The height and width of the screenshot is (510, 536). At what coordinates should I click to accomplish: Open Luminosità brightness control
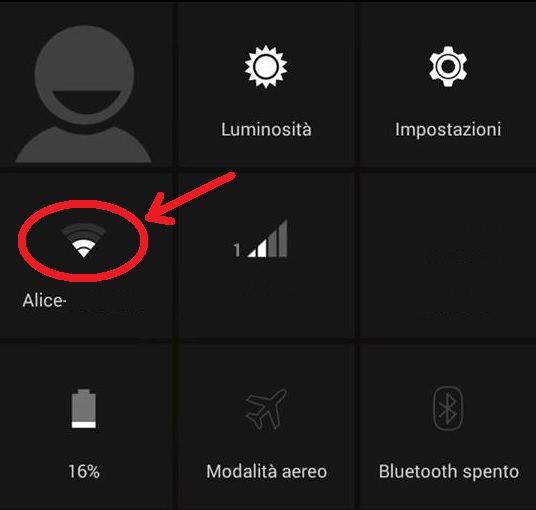coord(266,129)
